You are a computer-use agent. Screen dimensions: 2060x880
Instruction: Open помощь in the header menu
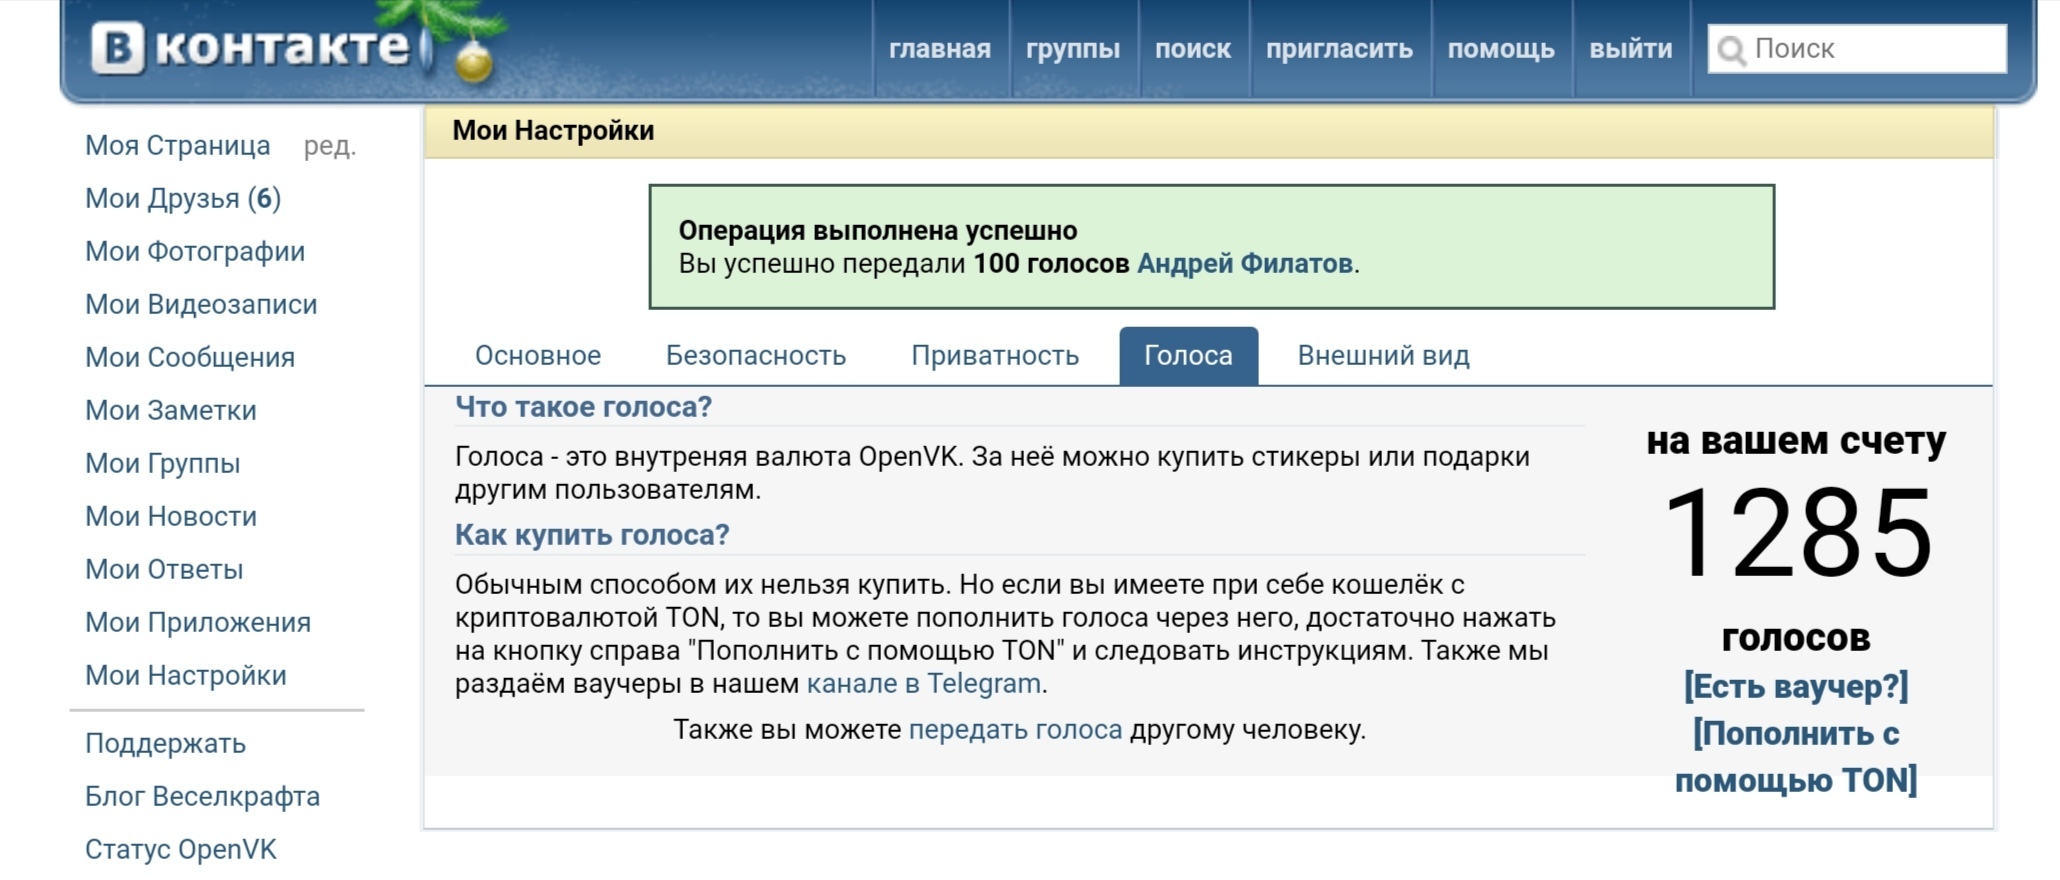coord(1501,49)
